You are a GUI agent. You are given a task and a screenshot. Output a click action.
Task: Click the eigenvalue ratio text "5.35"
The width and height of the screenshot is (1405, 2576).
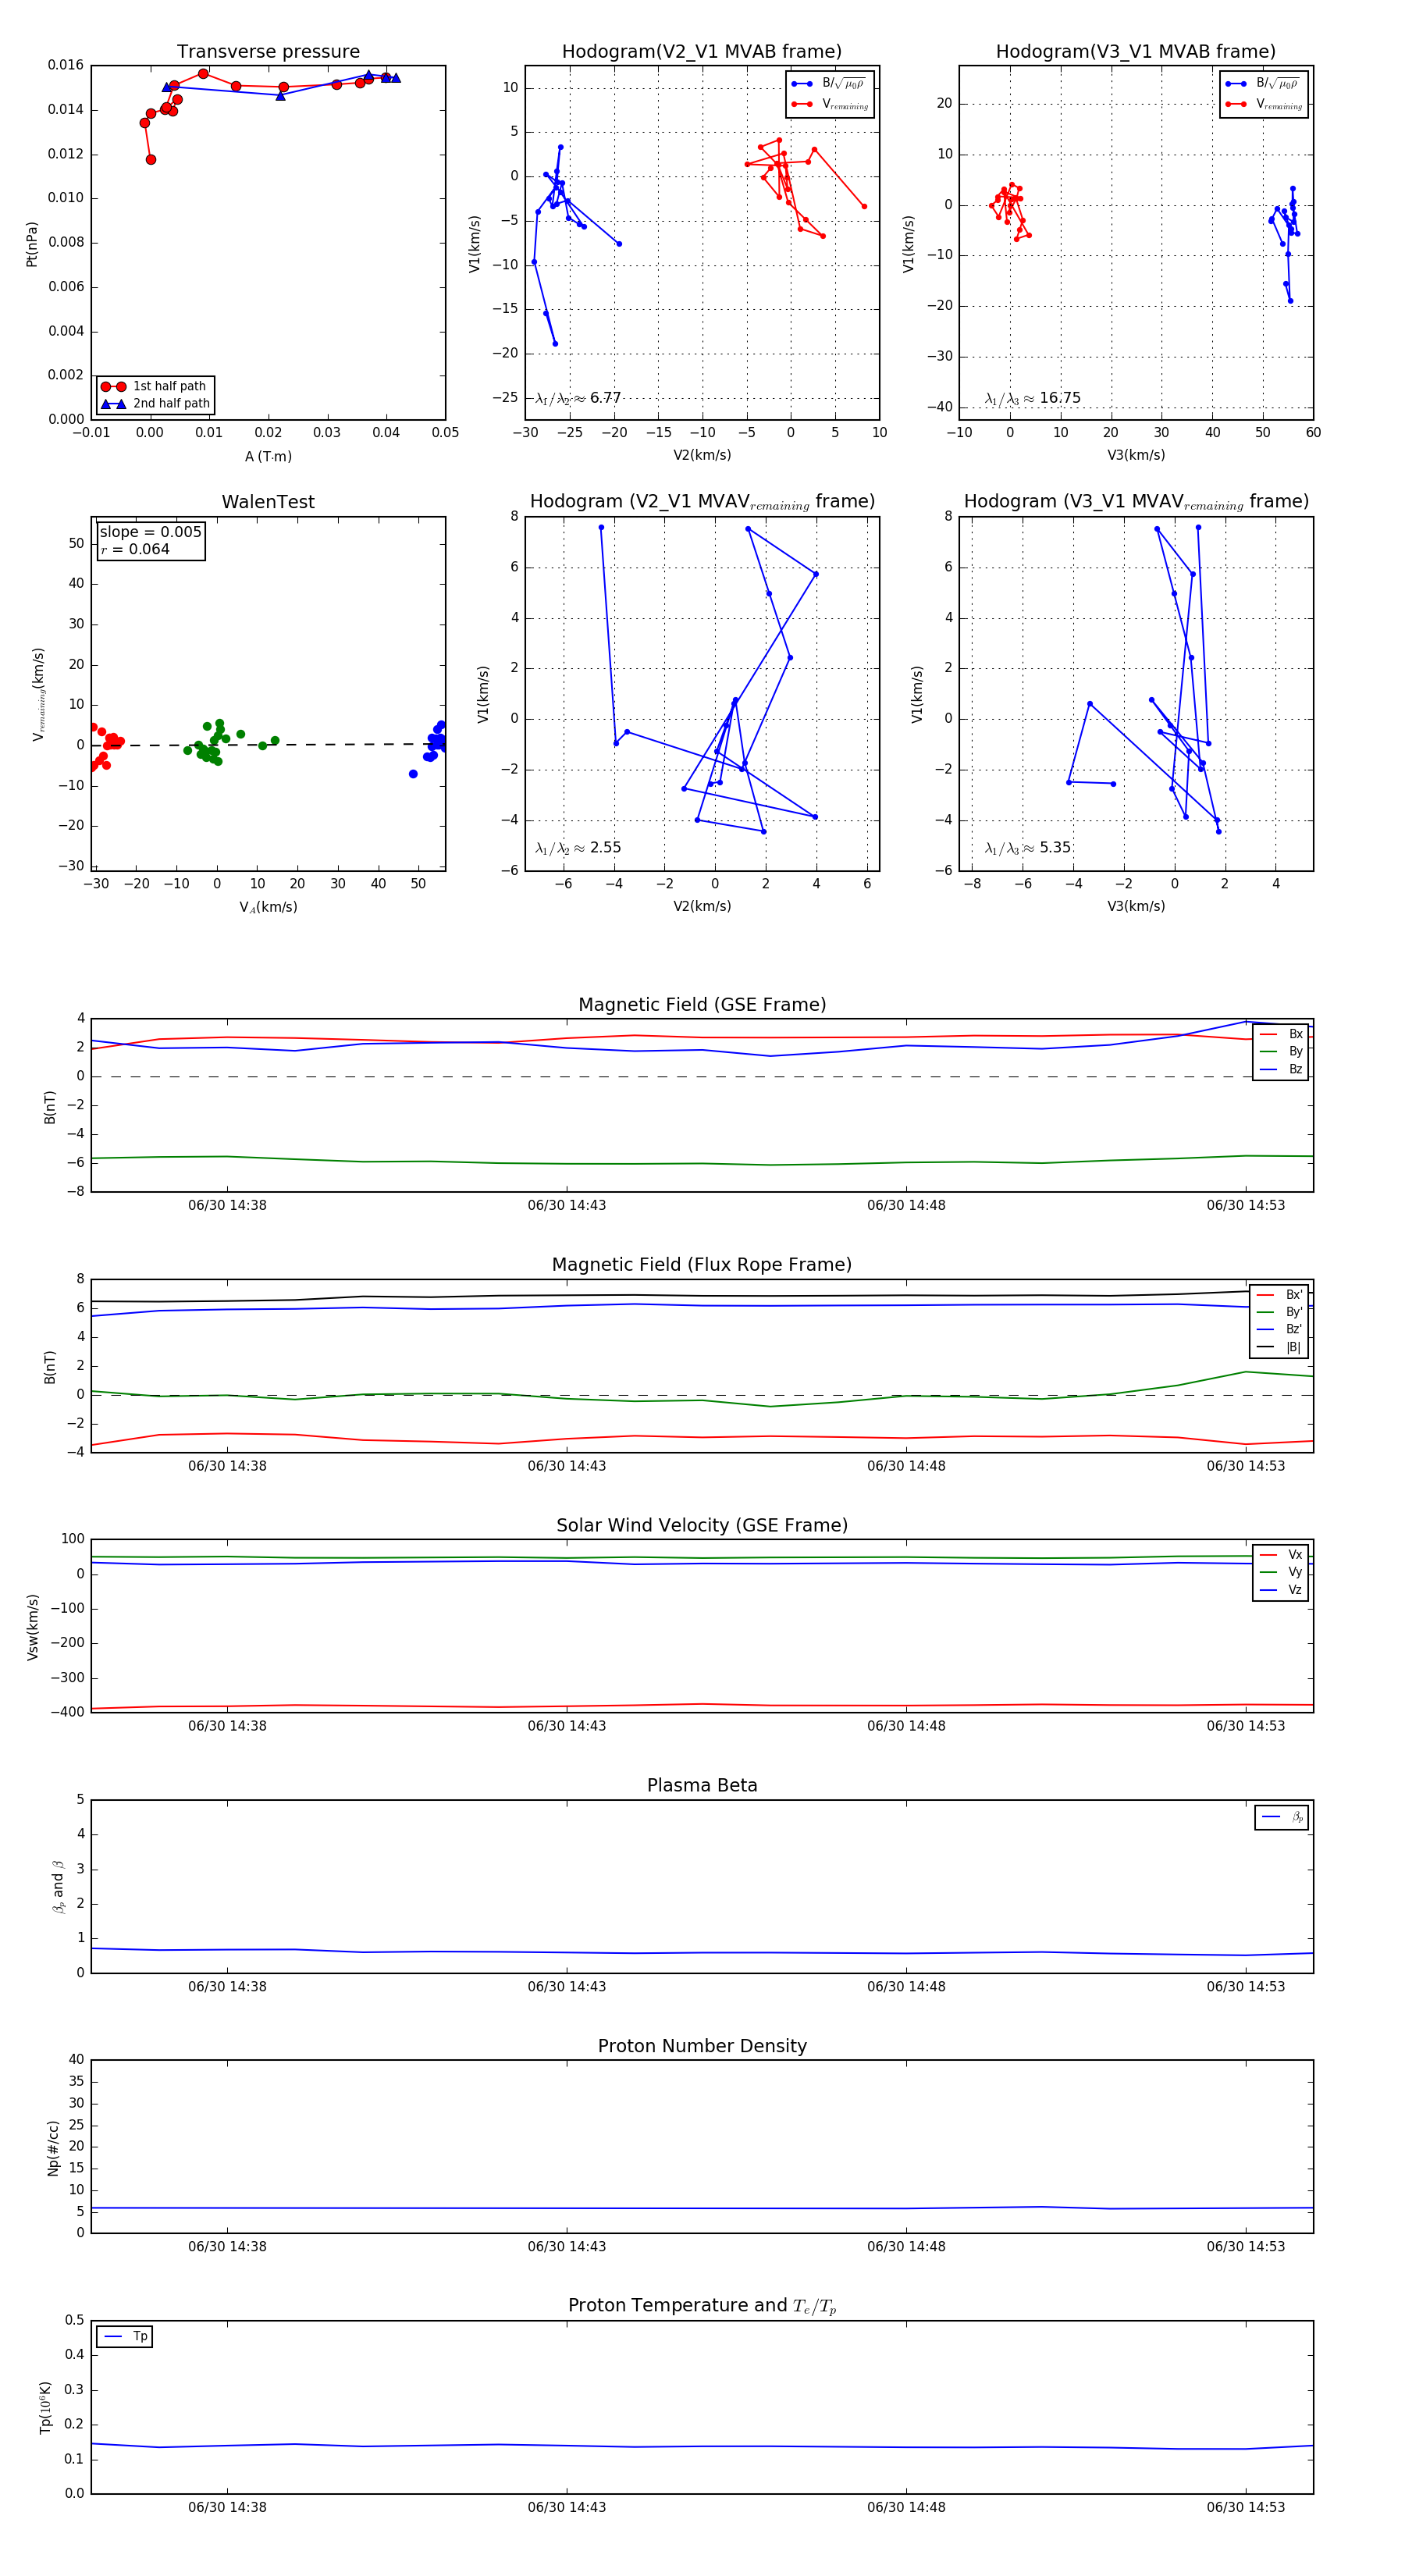click(x=1055, y=848)
